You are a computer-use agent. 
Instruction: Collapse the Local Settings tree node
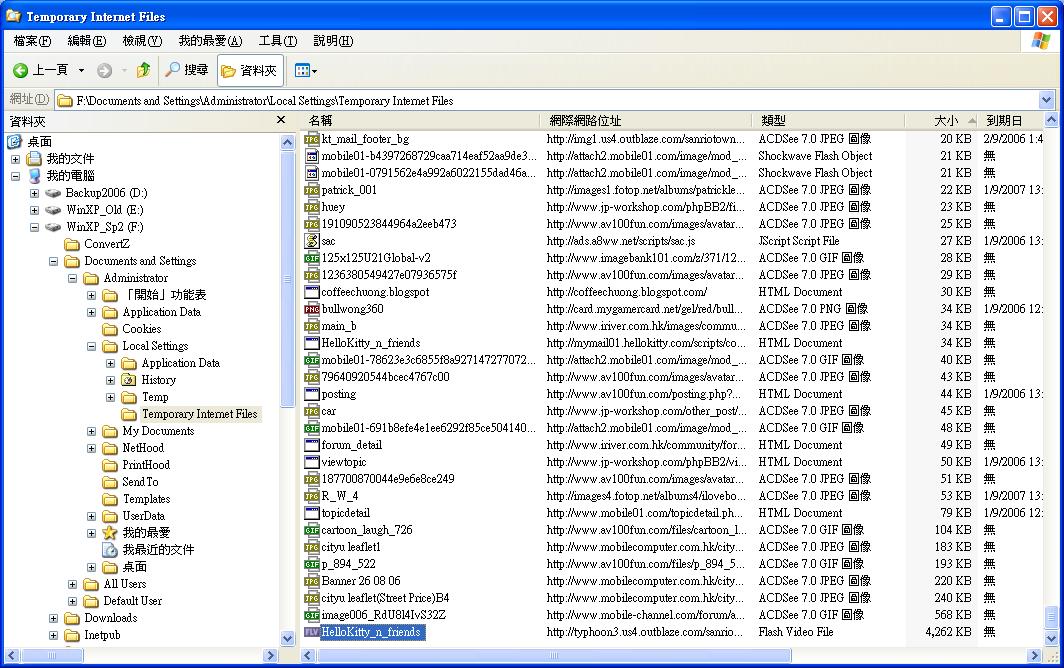click(92, 346)
